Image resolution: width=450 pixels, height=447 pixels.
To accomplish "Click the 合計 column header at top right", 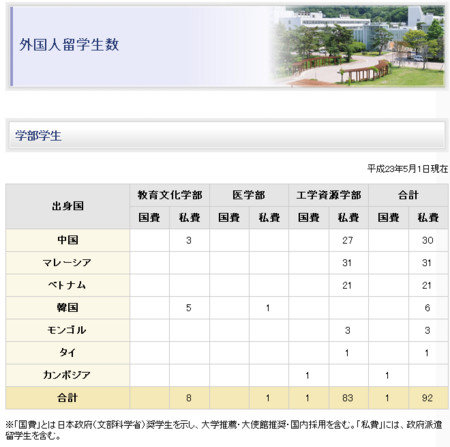I will [408, 195].
